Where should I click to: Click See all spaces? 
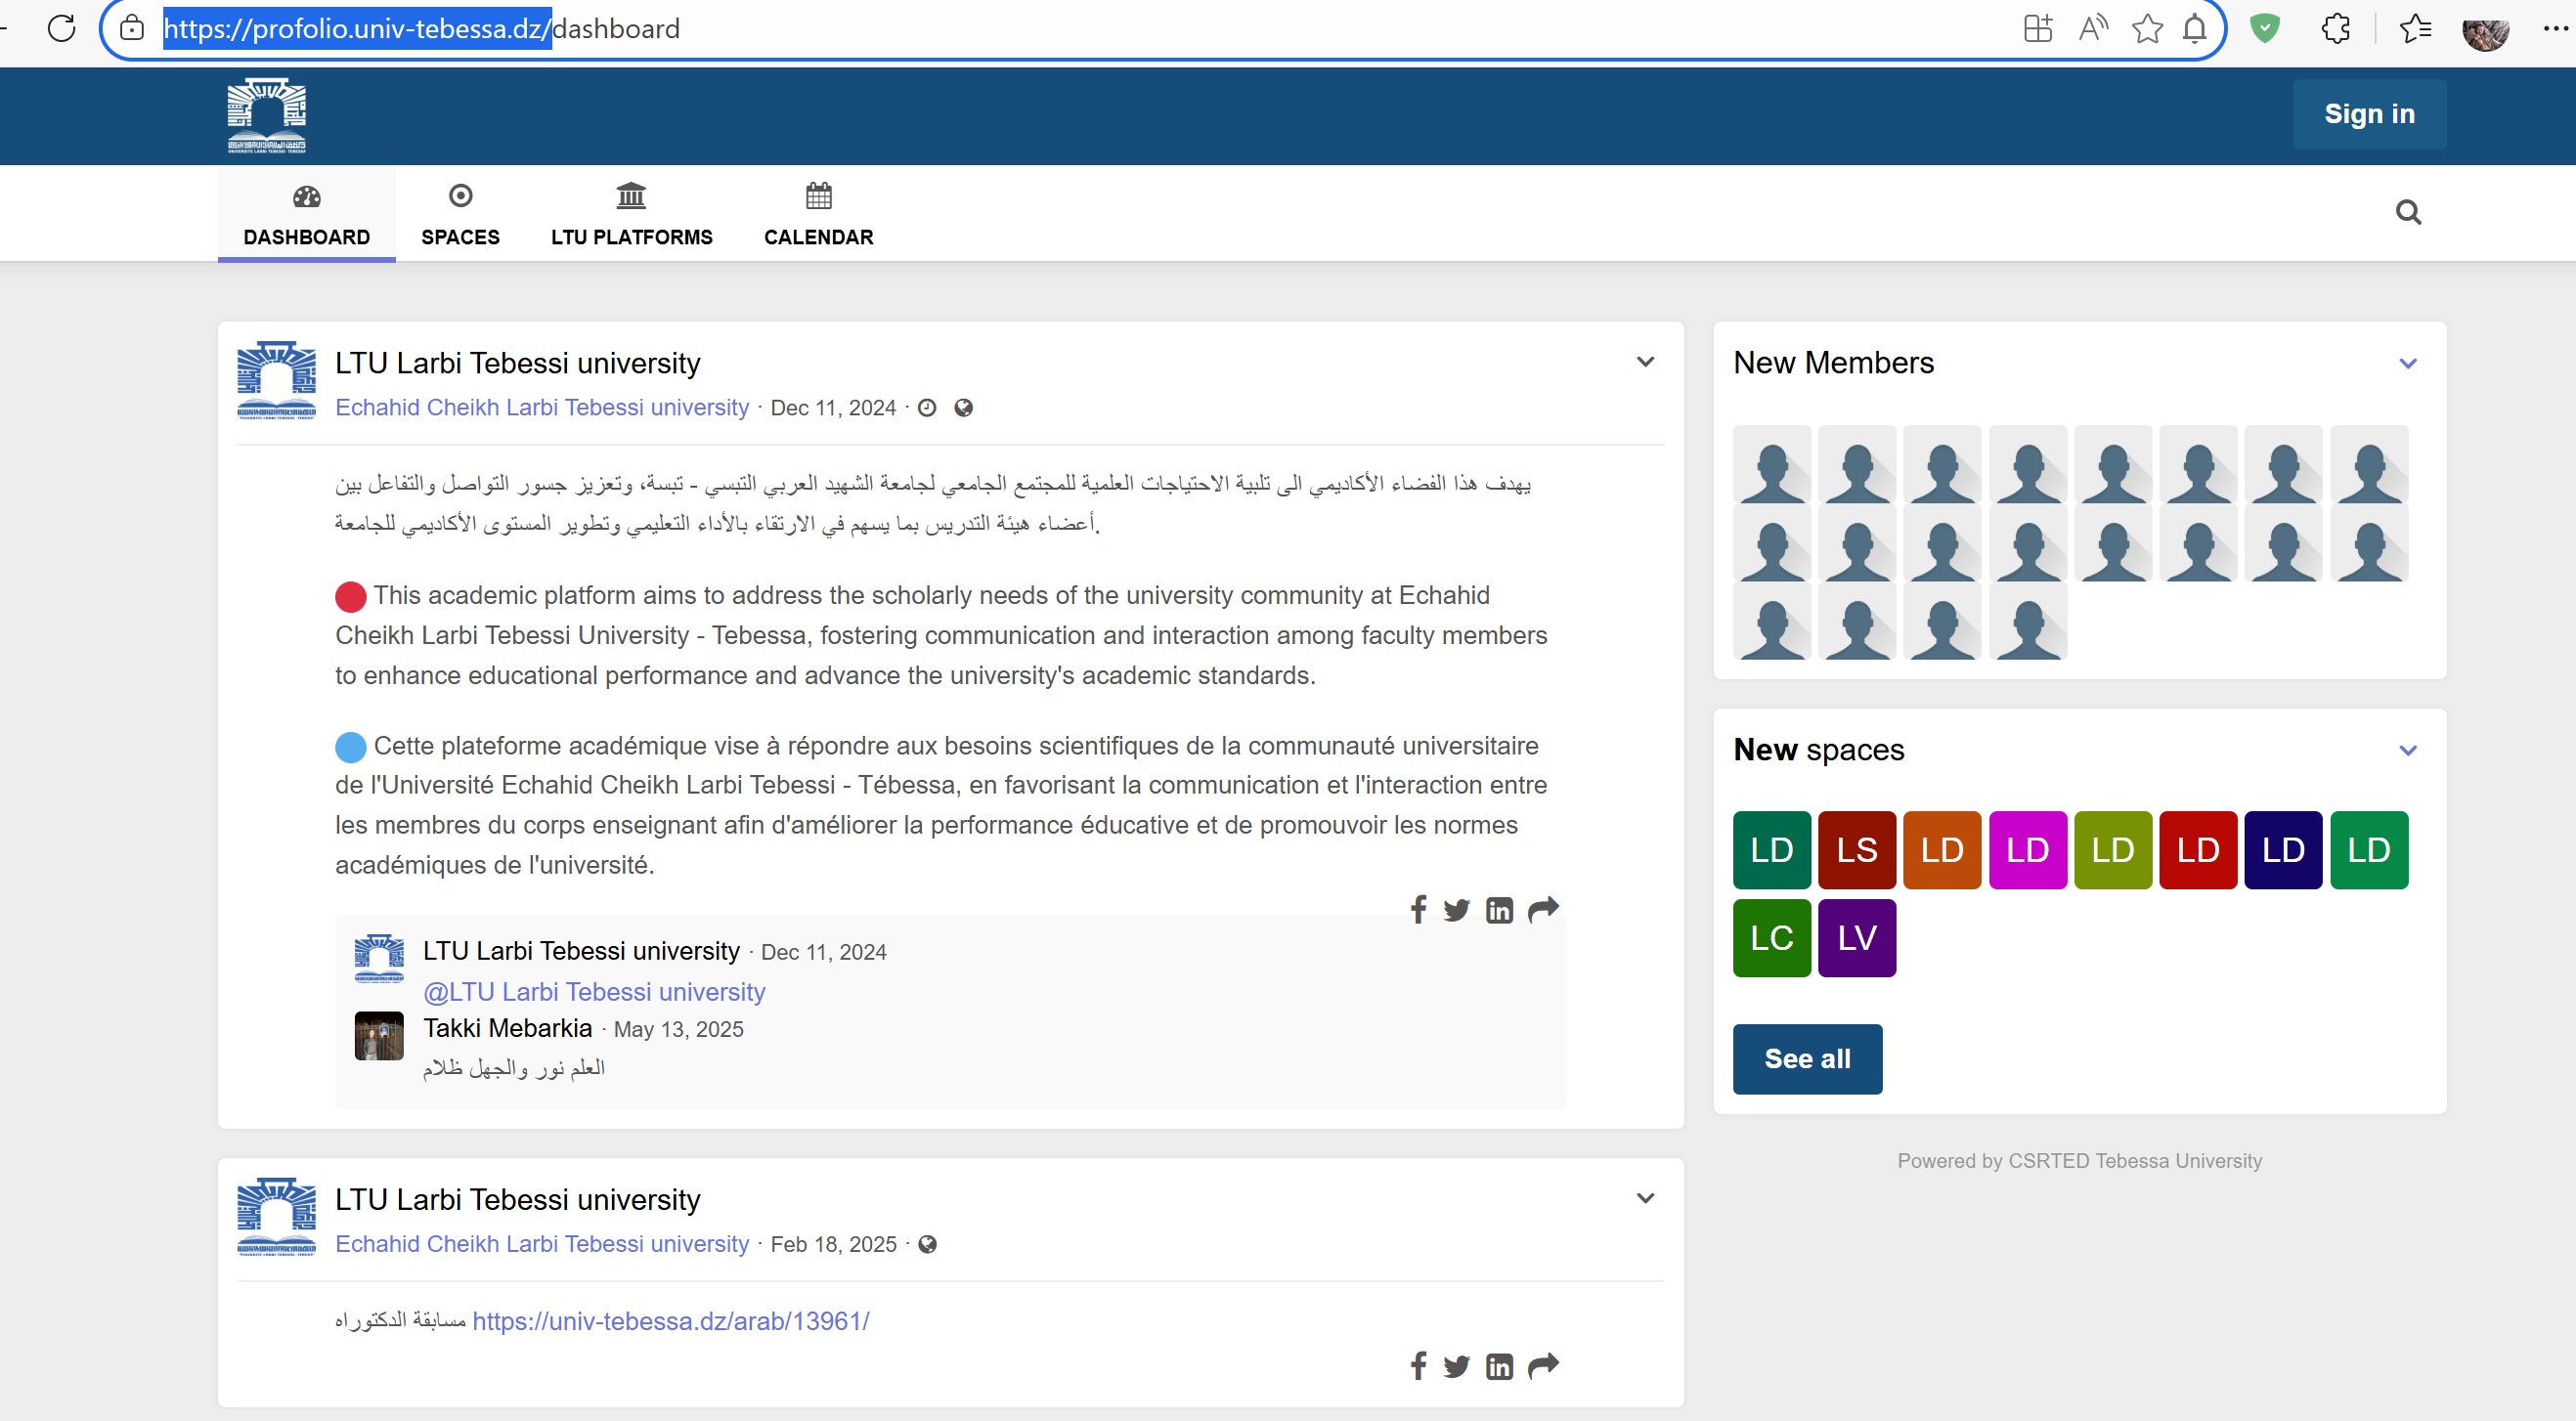[x=1806, y=1058]
